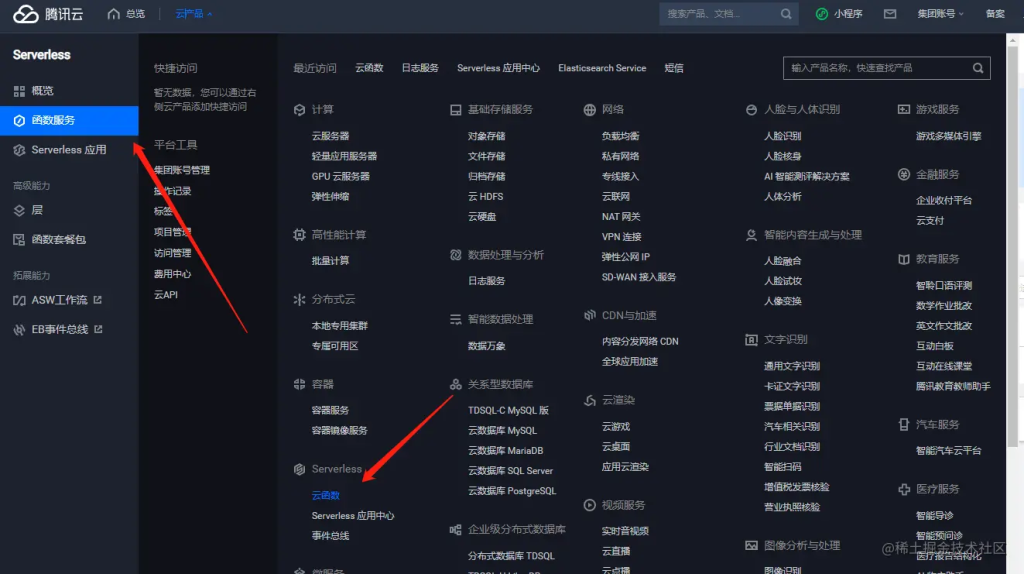Click the 智能数据处理 category icon
Viewport: 1024px width, 574px height.
point(455,319)
